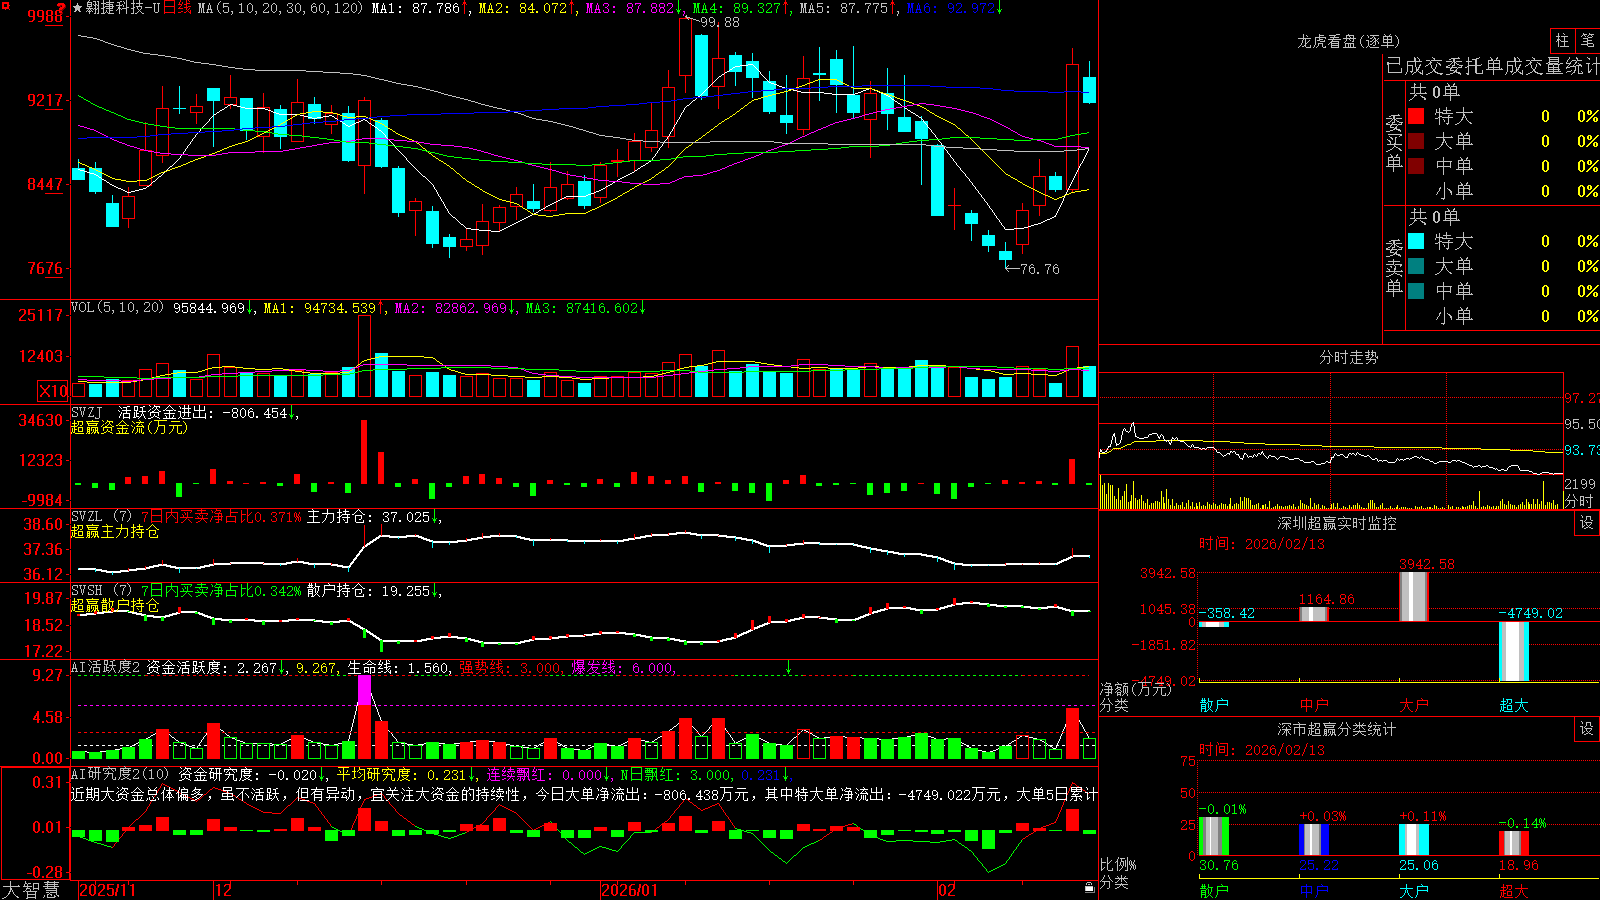The width and height of the screenshot is (1600, 900).
Task: Click the 活跃资金进出: -806.454 value
Action: pyautogui.click(x=203, y=412)
